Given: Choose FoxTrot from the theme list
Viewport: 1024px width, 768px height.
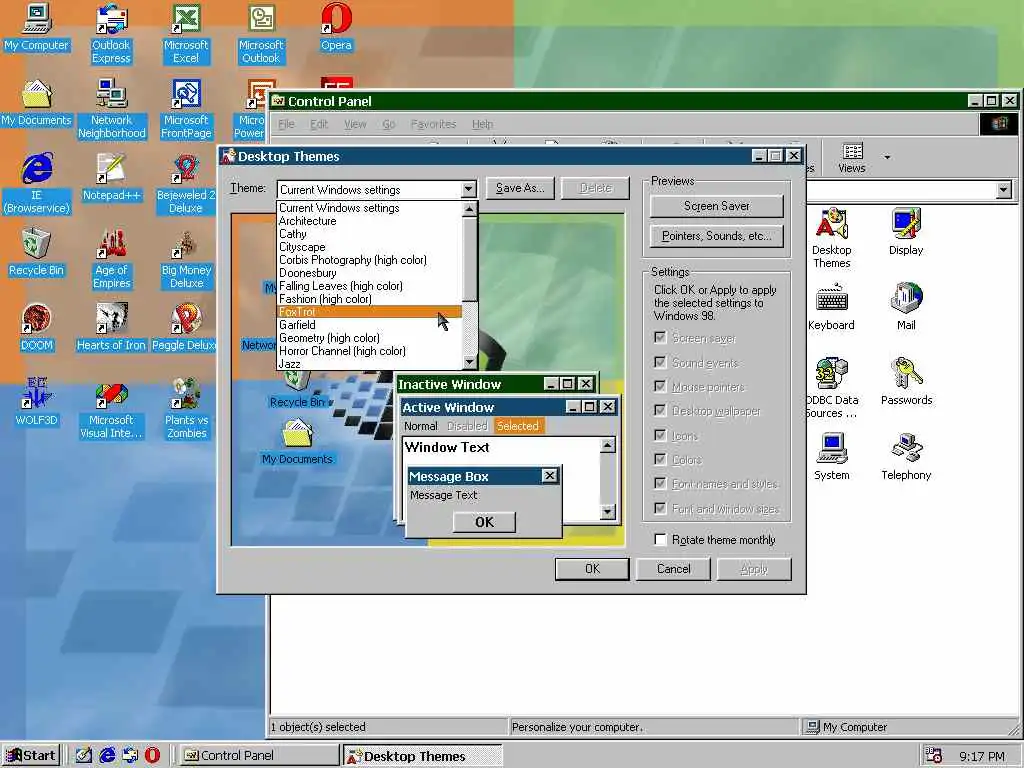Looking at the screenshot, I should tap(370, 312).
